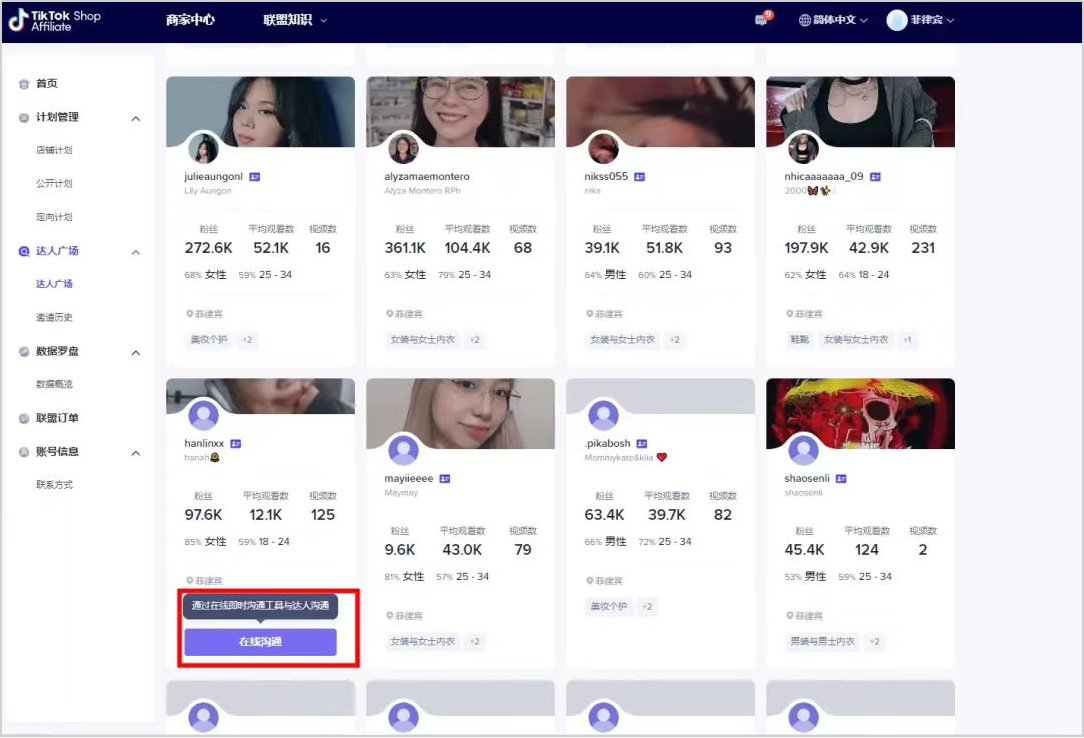Click the globe language icon

pyautogui.click(x=805, y=20)
